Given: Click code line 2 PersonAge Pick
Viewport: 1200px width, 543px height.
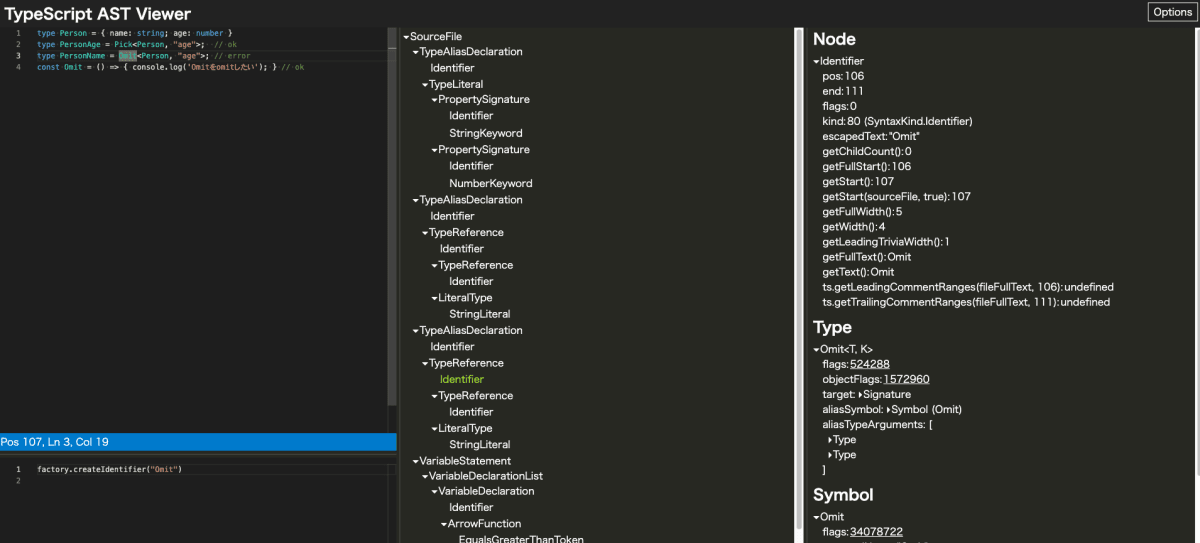Looking at the screenshot, I should pyautogui.click(x=137, y=44).
